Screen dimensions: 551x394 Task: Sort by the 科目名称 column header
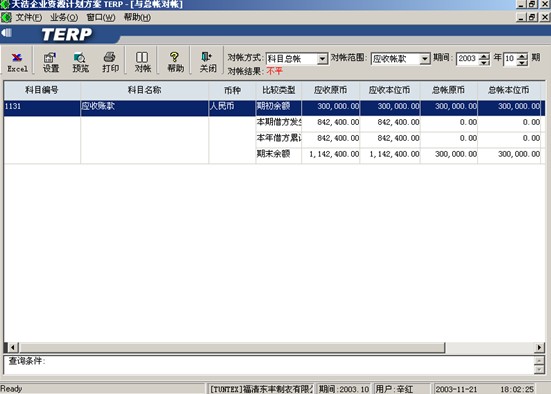point(144,90)
